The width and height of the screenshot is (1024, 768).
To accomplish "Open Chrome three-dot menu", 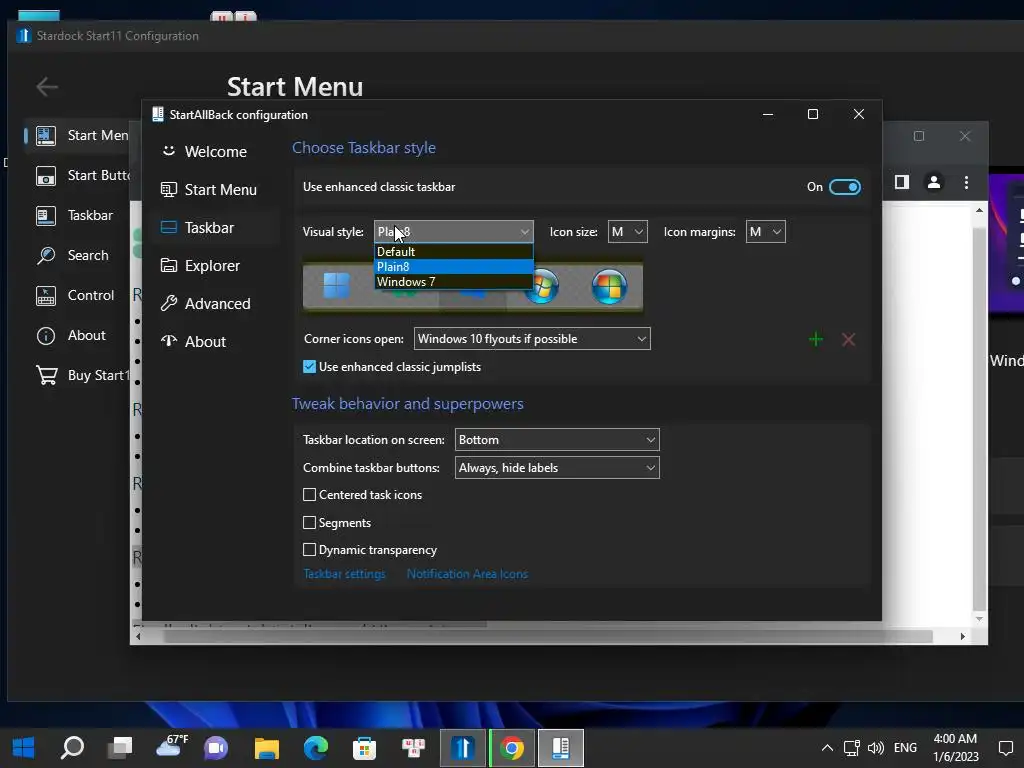I will click(967, 182).
